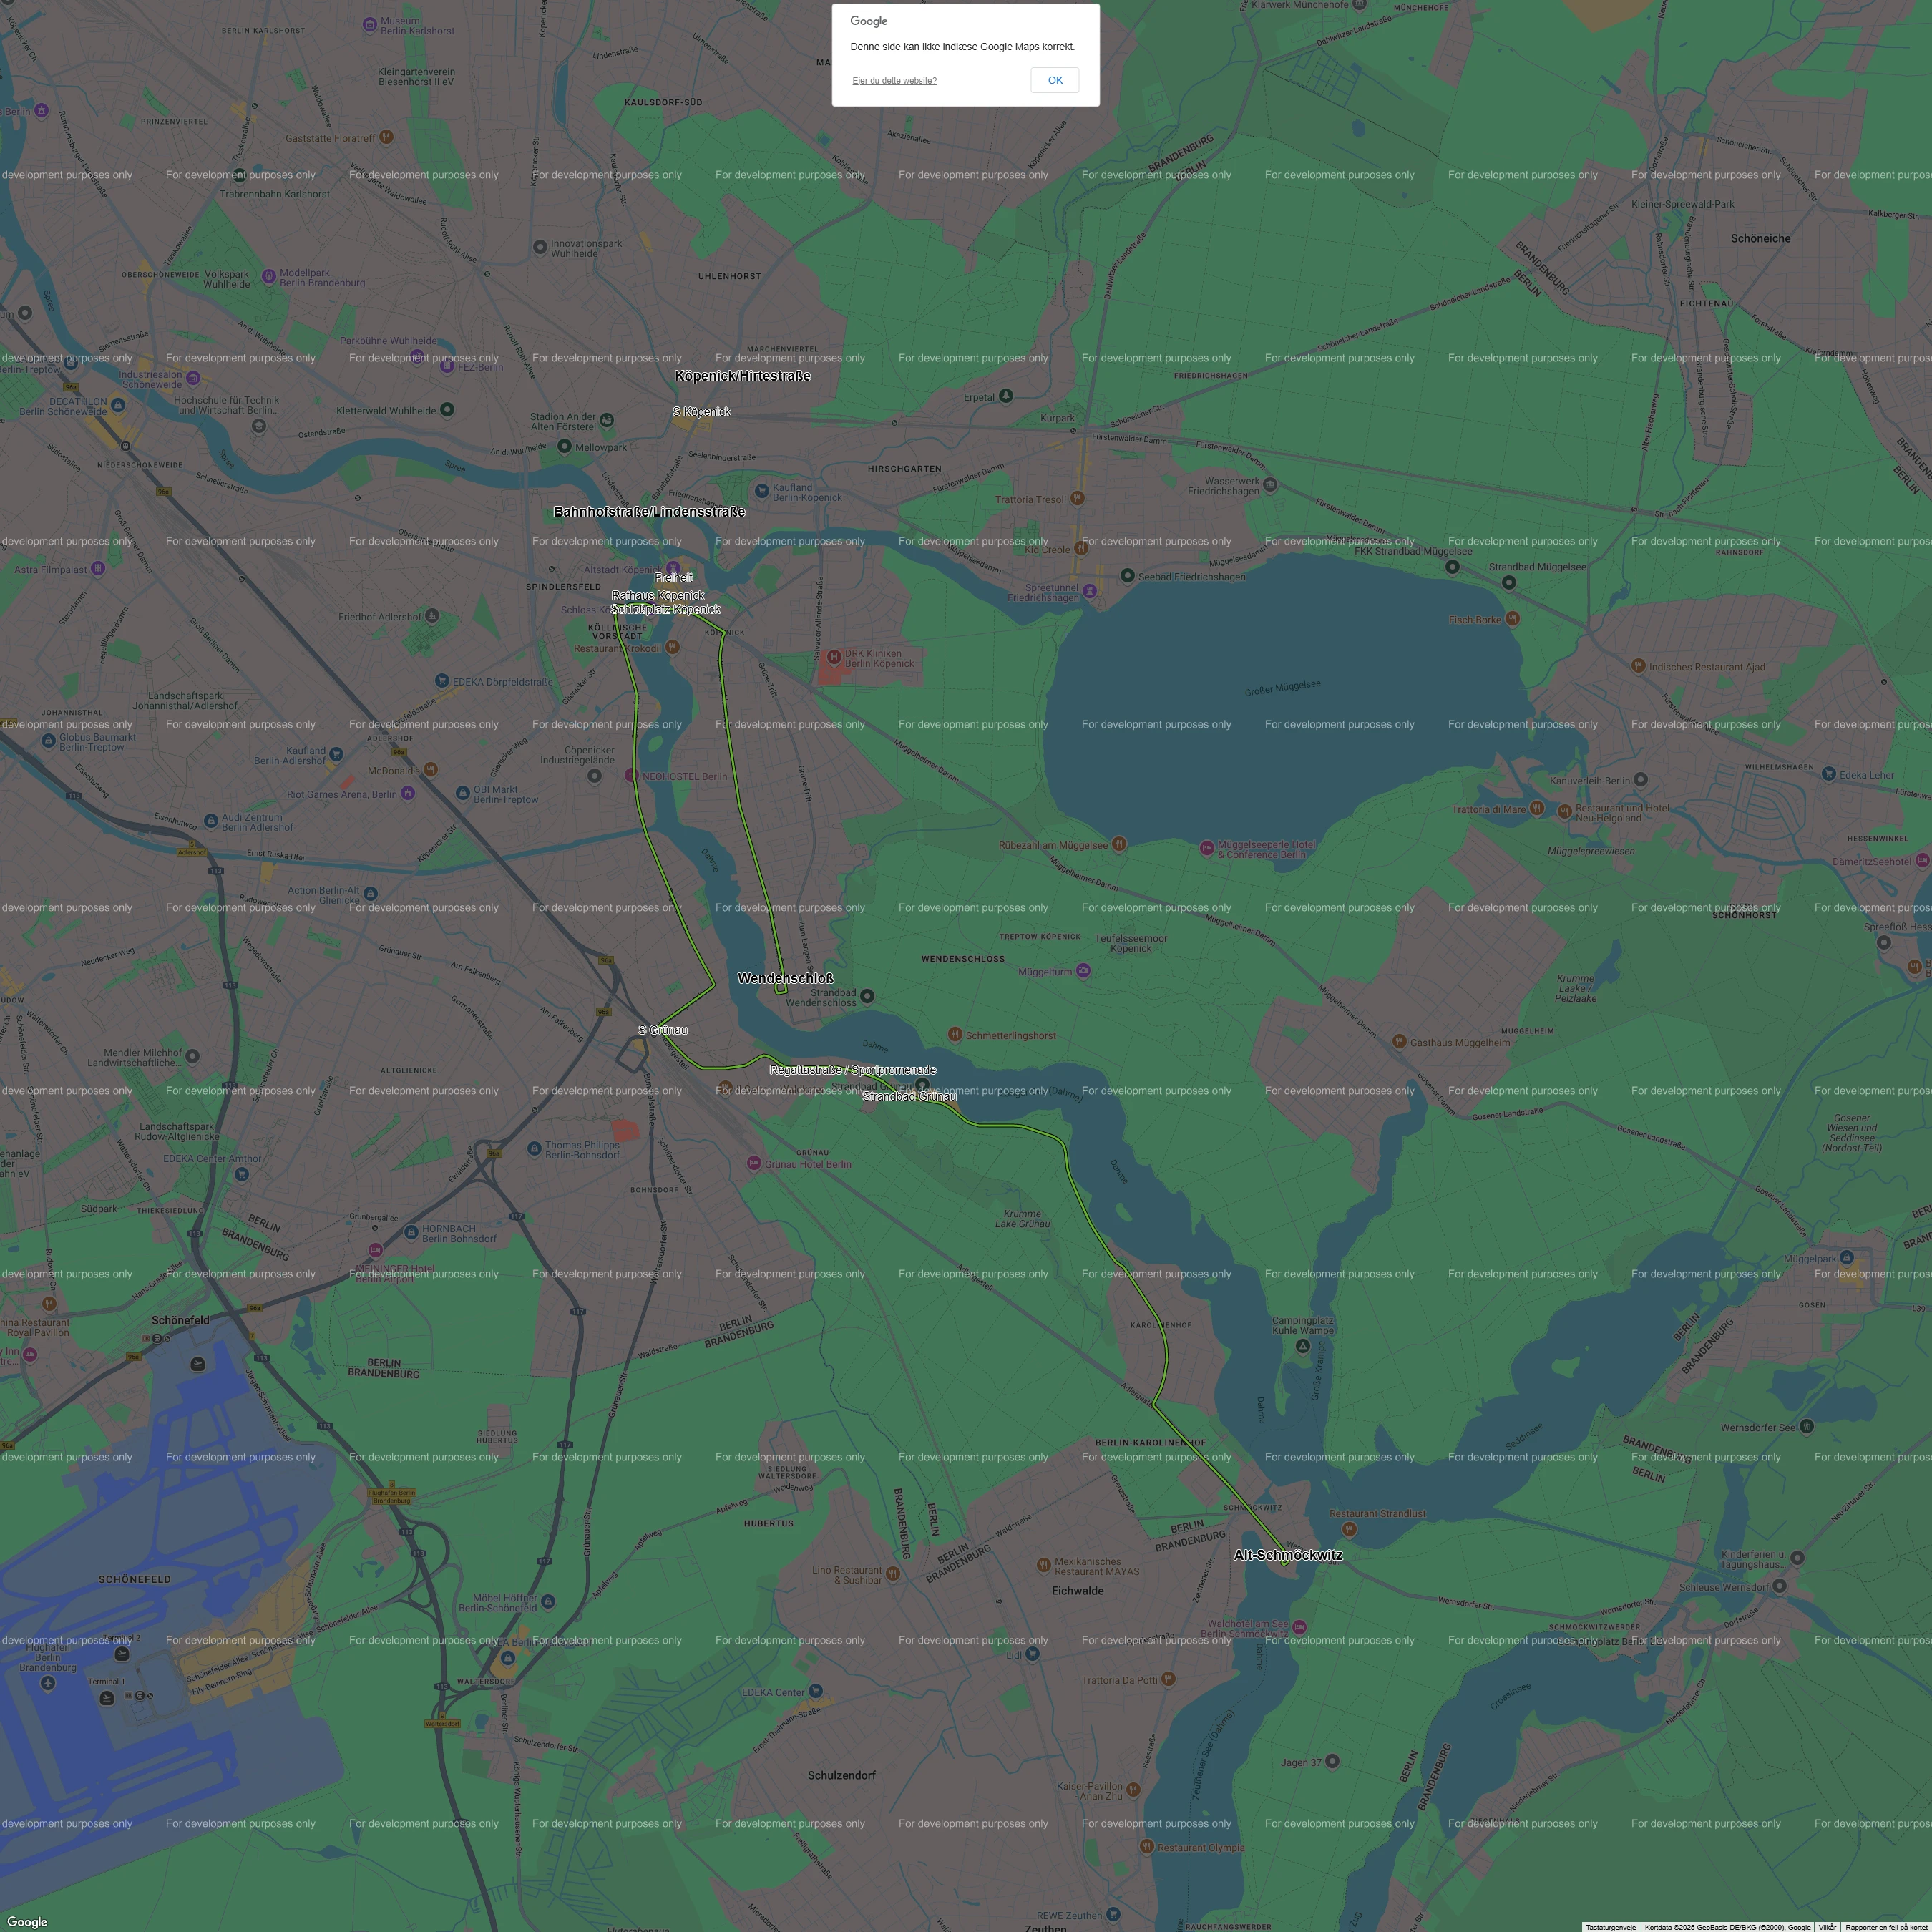This screenshot has width=1932, height=1932.
Task: Select Museum Berlin-Karlshorst marker icon
Action: (x=369, y=24)
